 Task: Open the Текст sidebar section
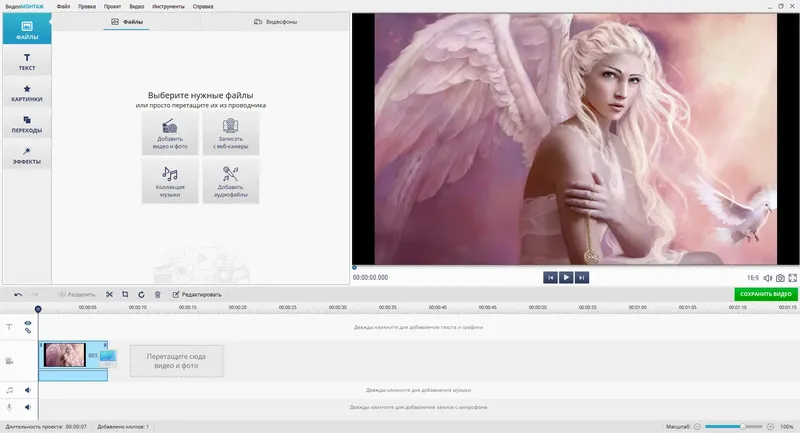tap(27, 61)
